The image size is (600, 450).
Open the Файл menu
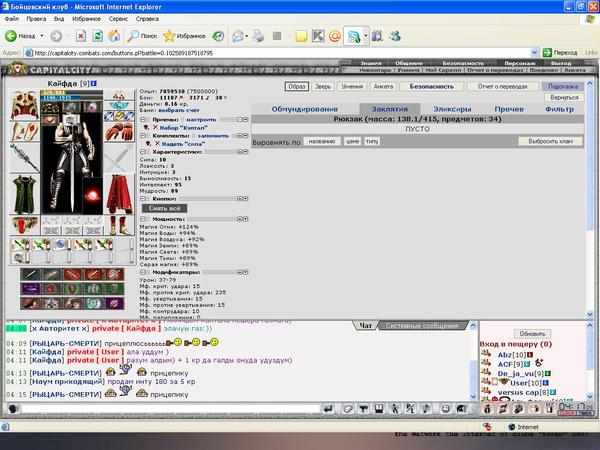11,18
